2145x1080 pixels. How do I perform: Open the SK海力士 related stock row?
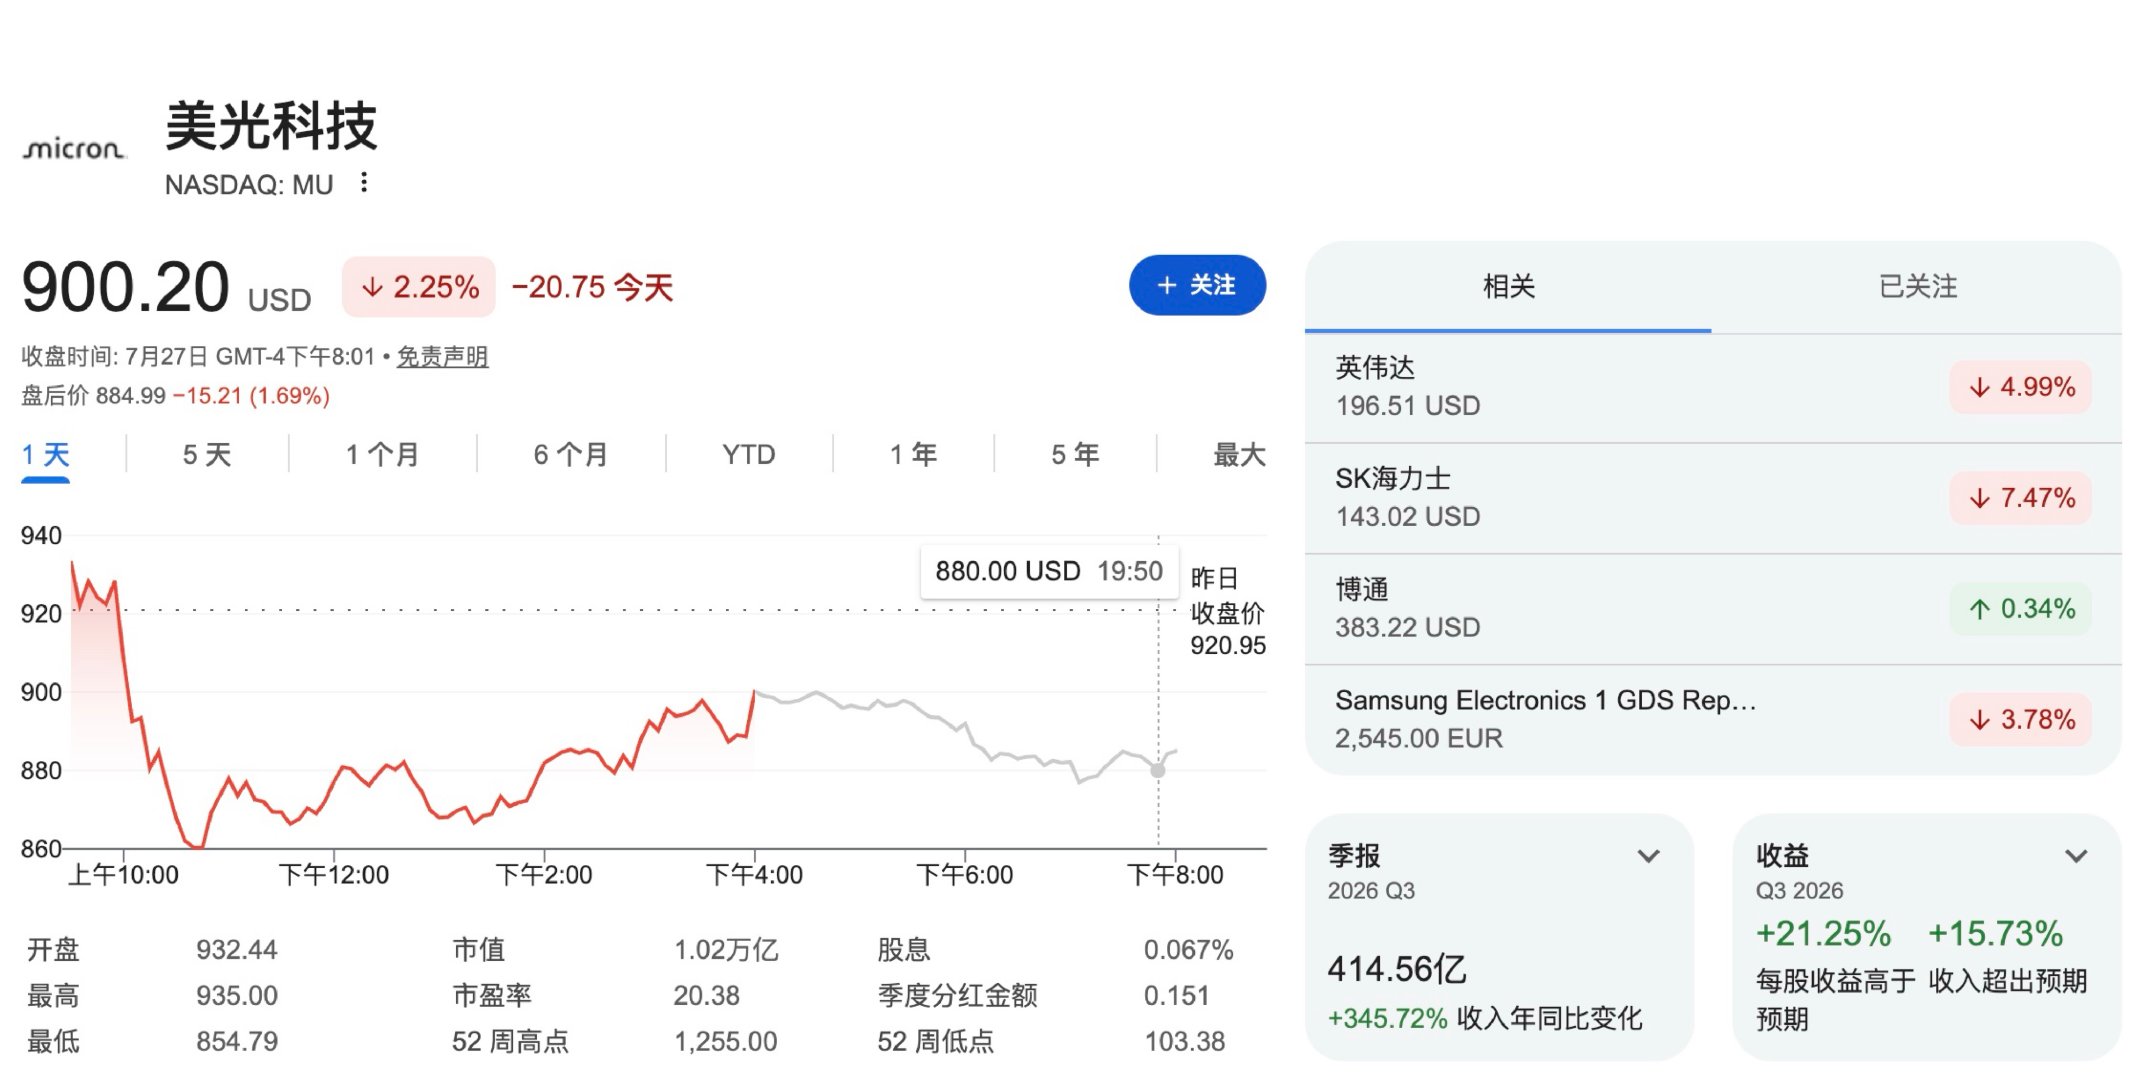1713,498
